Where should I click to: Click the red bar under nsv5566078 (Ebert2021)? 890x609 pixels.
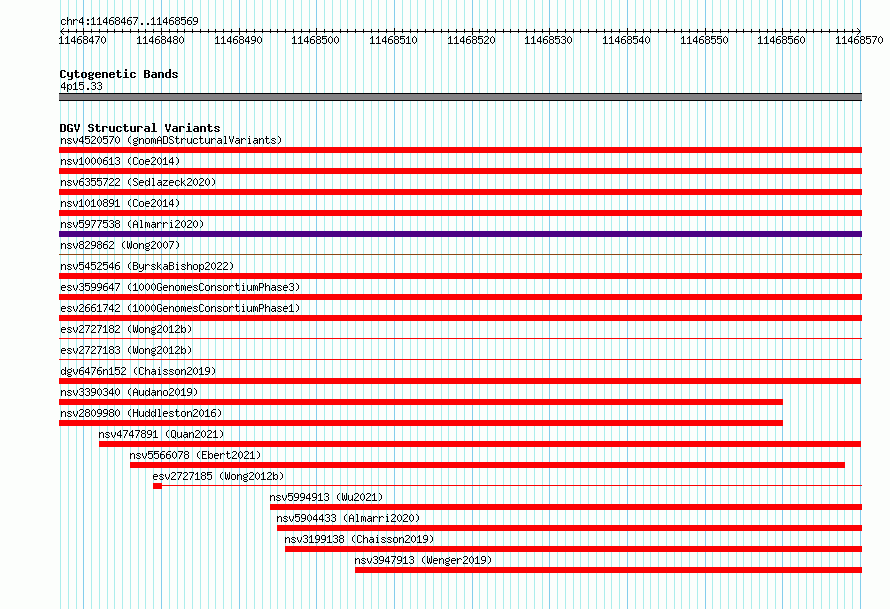click(487, 465)
